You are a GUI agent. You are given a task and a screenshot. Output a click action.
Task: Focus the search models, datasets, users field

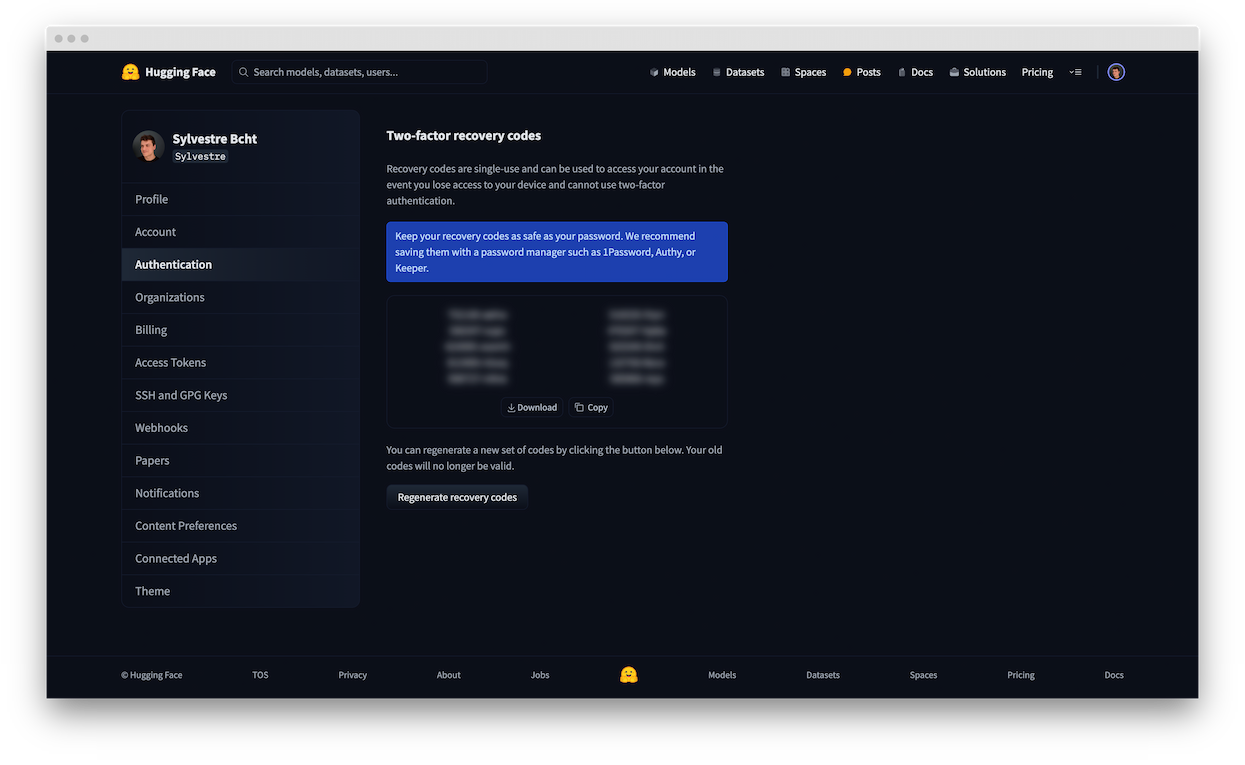pos(360,72)
